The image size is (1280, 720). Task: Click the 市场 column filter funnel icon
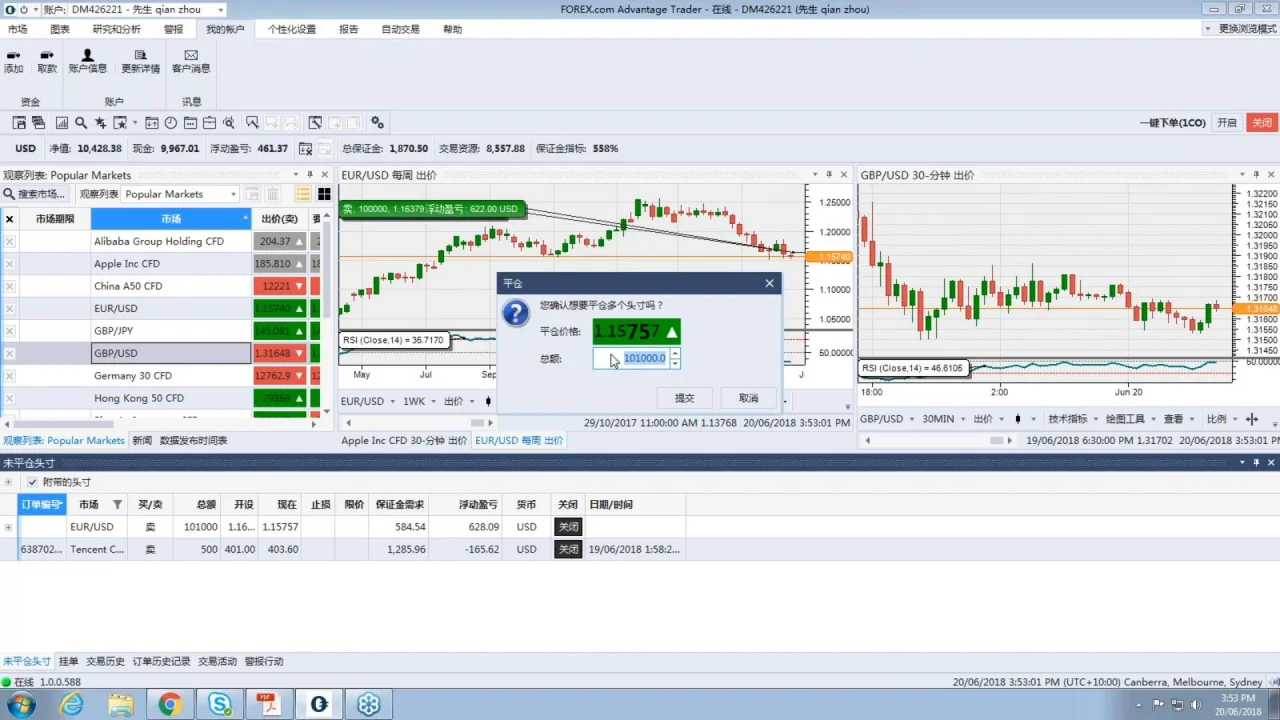click(x=117, y=504)
